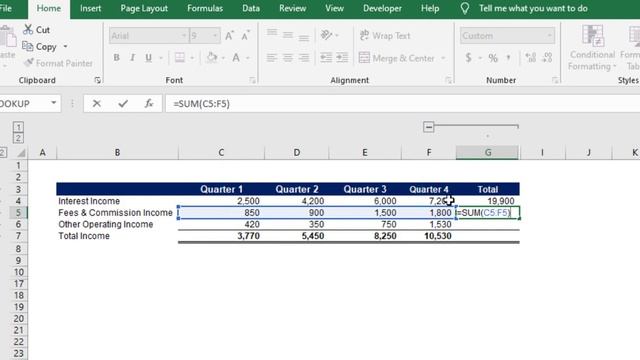Click the Copy icon
The width and height of the screenshot is (640, 360).
27,47
